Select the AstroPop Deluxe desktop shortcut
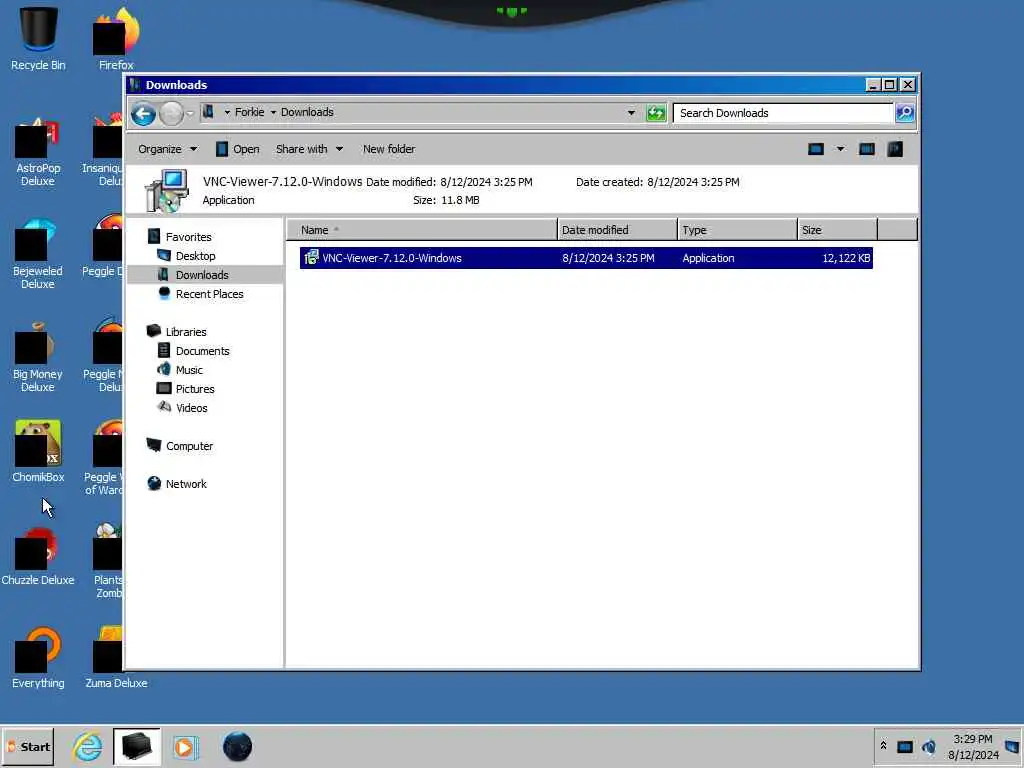This screenshot has width=1024, height=768. [x=37, y=152]
